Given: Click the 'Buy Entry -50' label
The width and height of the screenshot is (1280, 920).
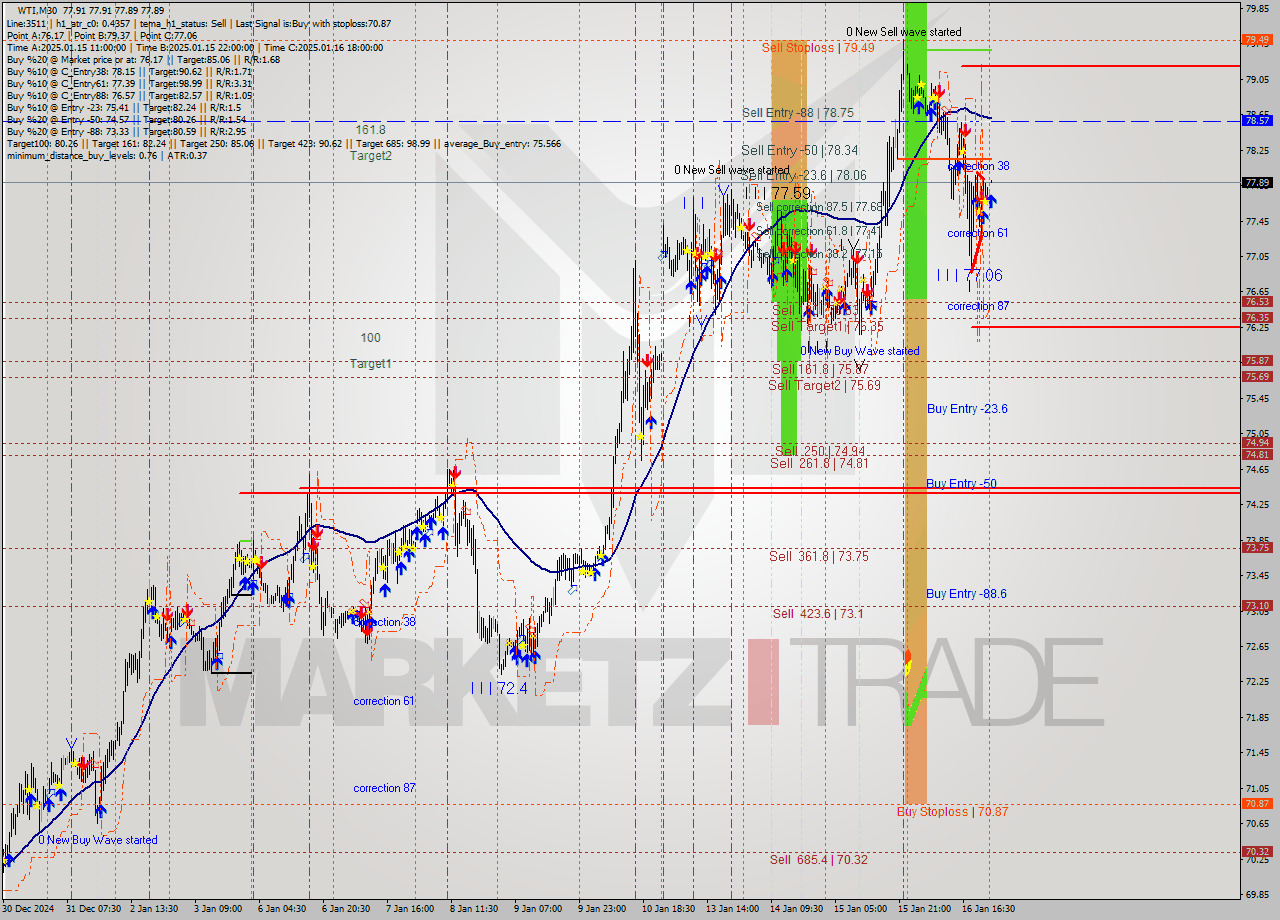Looking at the screenshot, I should [960, 483].
